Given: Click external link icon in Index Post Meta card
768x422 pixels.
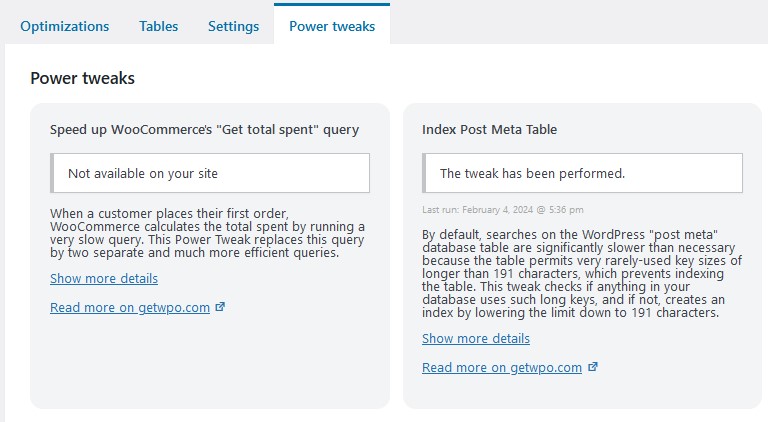Looking at the screenshot, I should point(593,367).
